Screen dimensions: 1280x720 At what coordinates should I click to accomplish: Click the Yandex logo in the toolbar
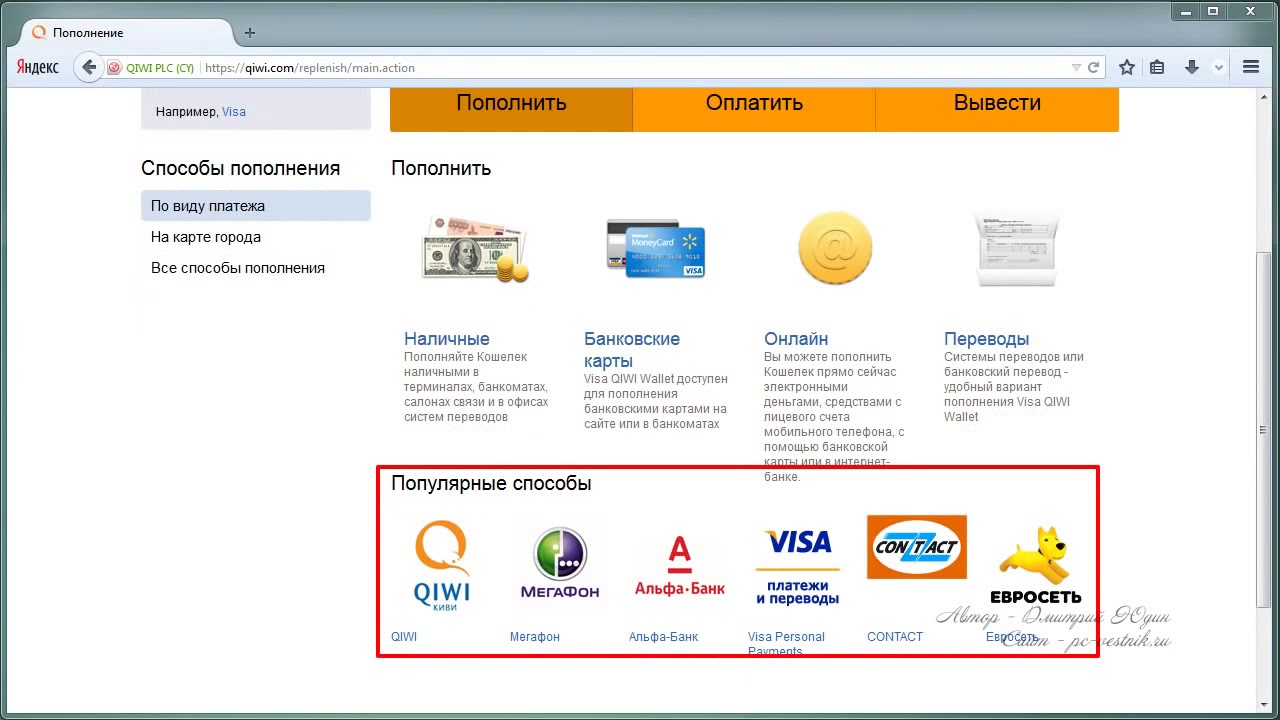pos(39,68)
